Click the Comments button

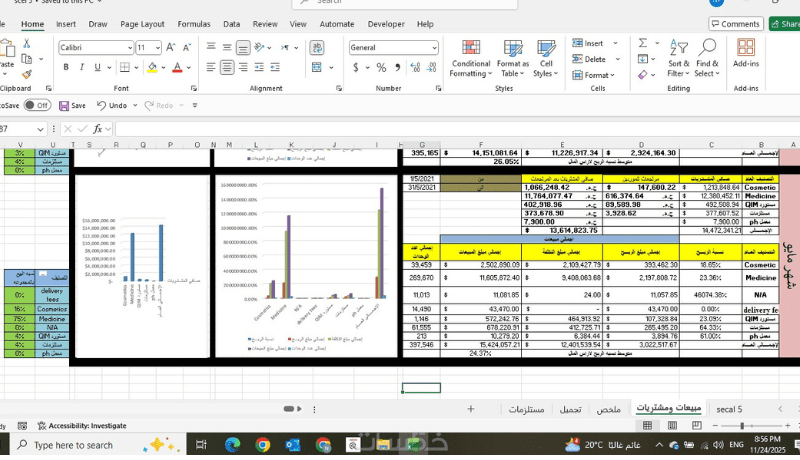[736, 24]
